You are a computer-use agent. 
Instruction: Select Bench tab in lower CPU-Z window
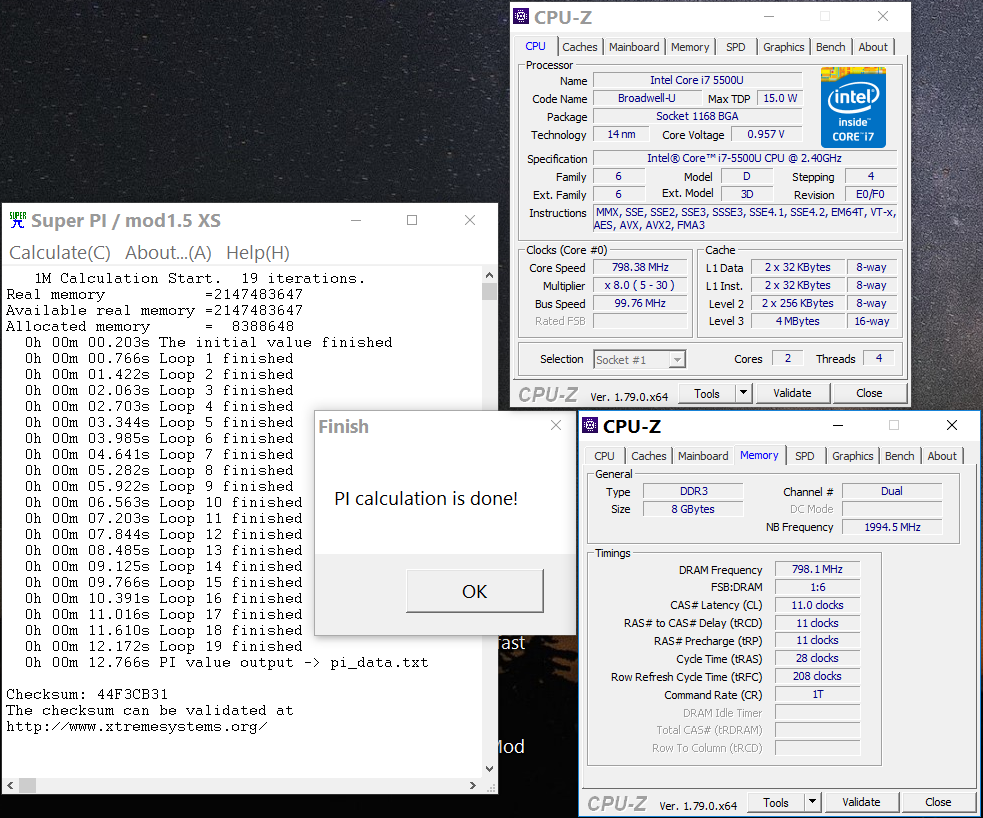tap(899, 456)
